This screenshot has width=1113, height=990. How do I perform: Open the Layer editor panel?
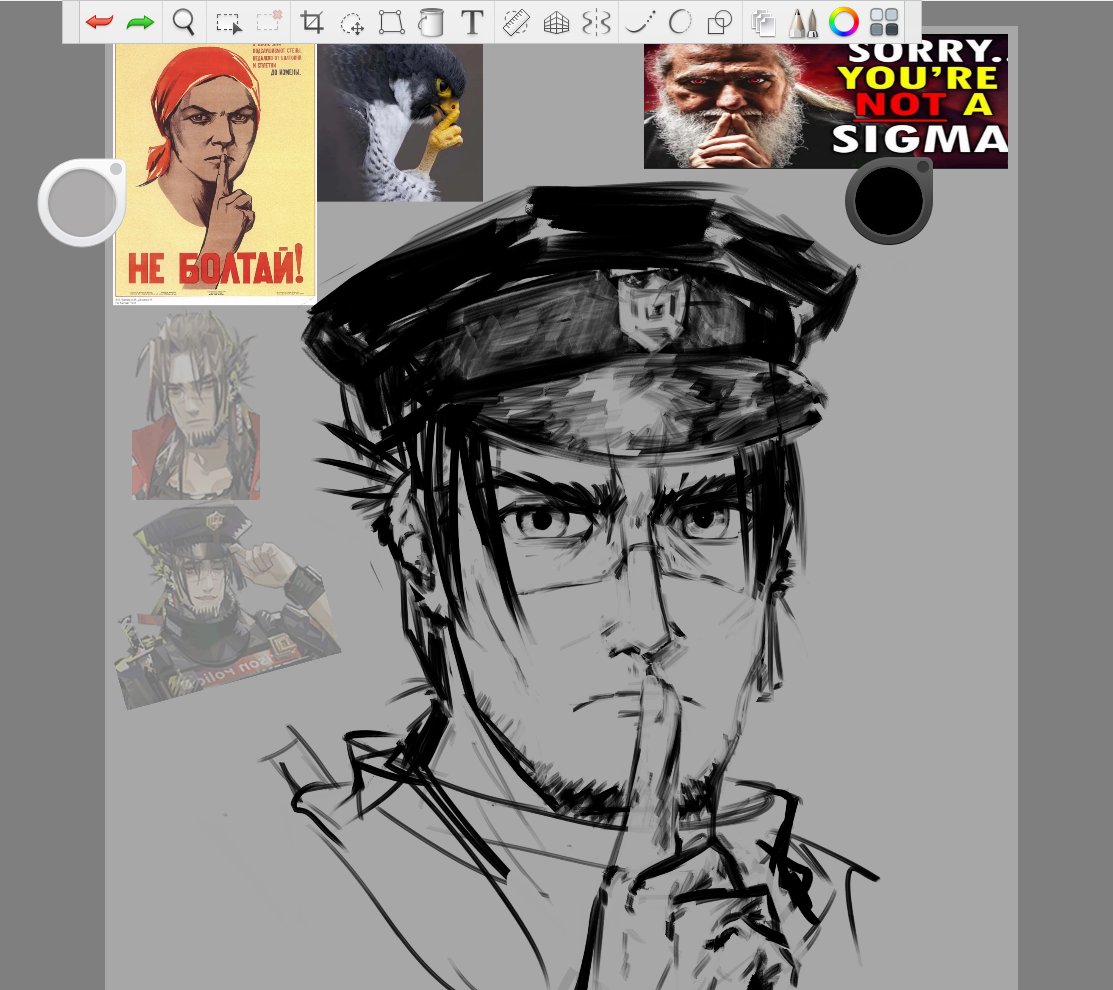pyautogui.click(x=764, y=23)
